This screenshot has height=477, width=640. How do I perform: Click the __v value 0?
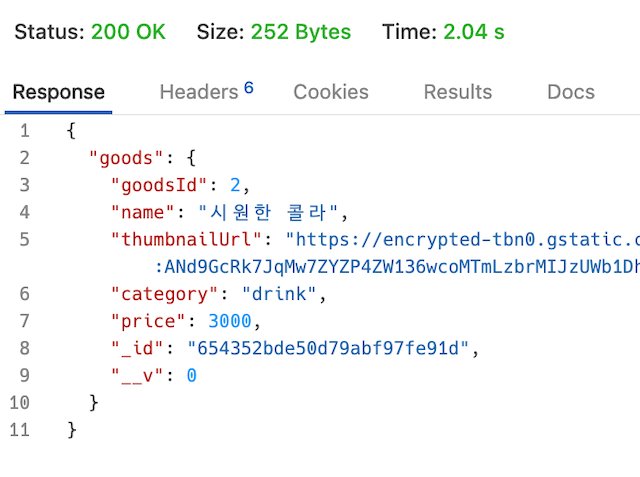pyautogui.click(x=191, y=375)
